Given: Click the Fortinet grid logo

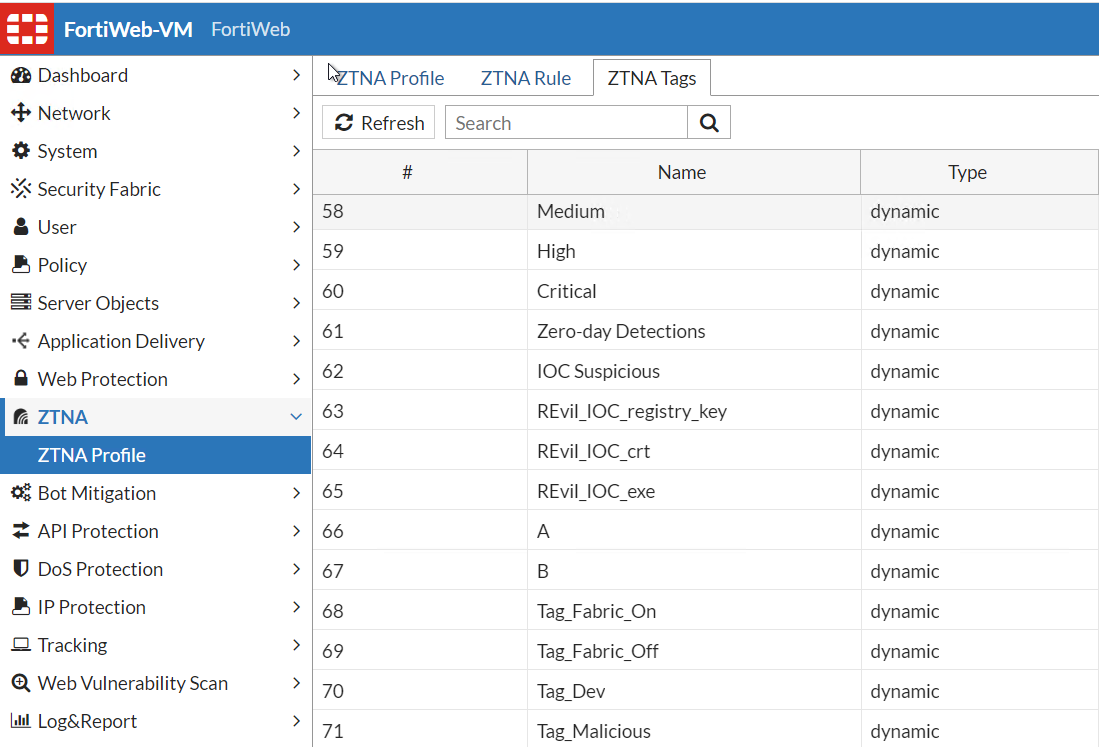Looking at the screenshot, I should (26, 28).
